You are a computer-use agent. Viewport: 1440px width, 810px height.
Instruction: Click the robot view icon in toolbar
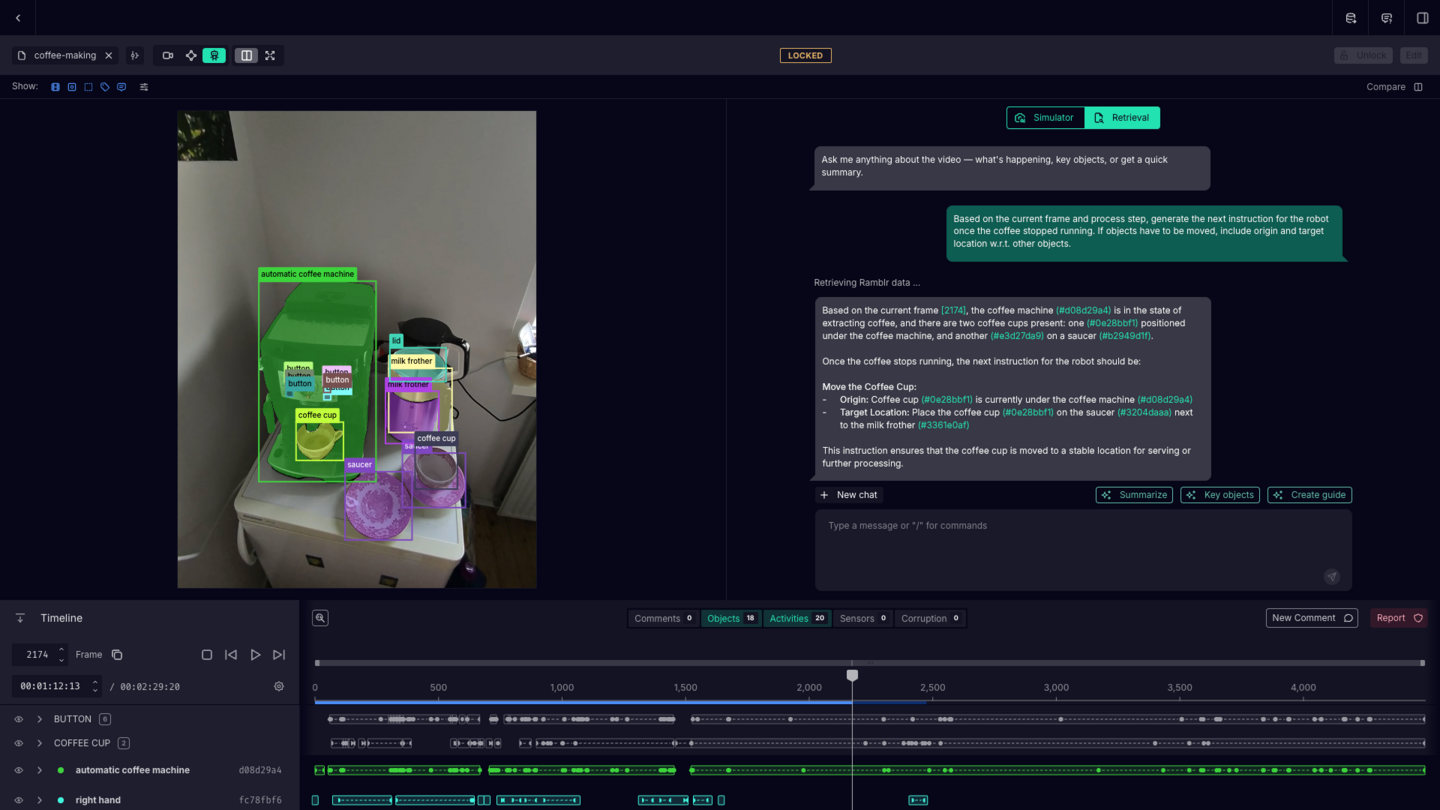[214, 56]
